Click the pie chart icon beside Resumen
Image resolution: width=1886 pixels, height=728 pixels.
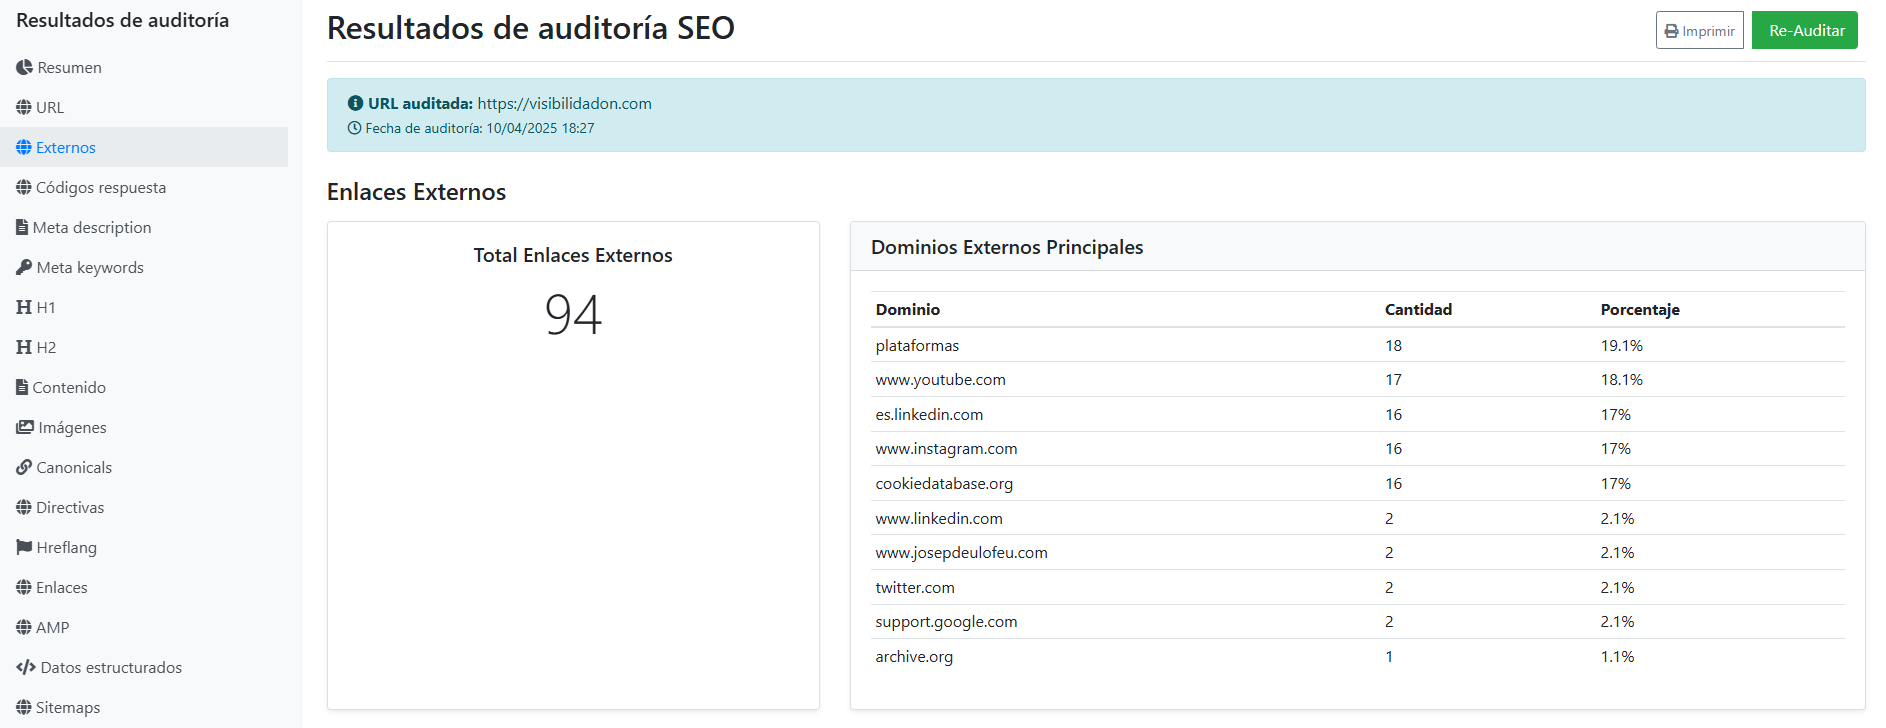24,67
